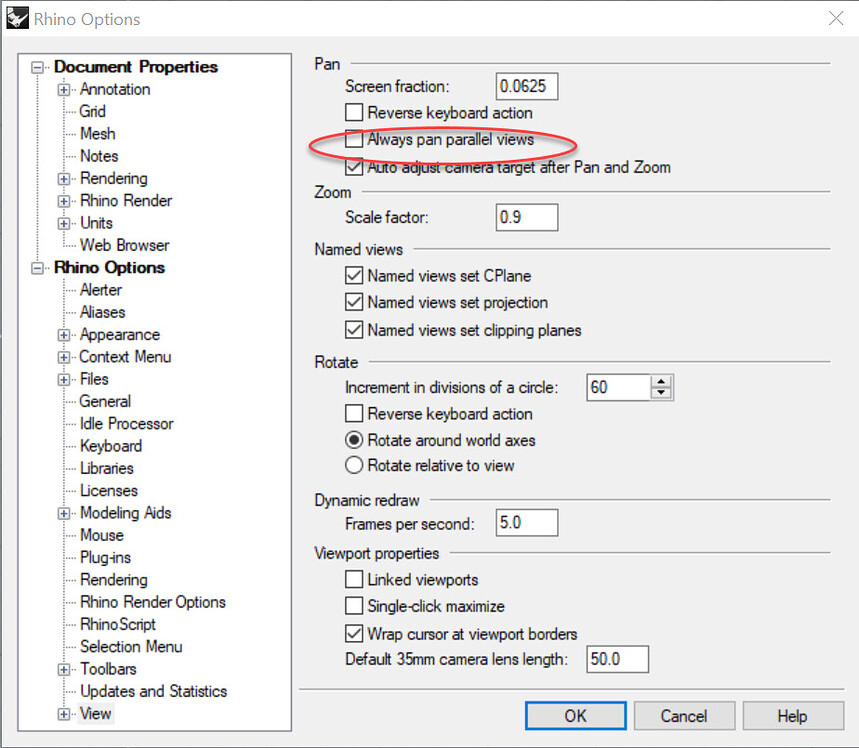Enable the Always pan parallel views option
859x748 pixels.
point(355,141)
